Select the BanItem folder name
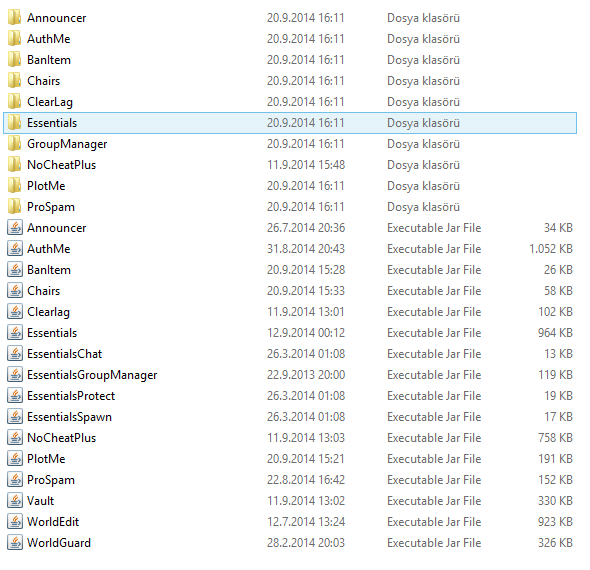Screen dimensions: 590x570 49,60
